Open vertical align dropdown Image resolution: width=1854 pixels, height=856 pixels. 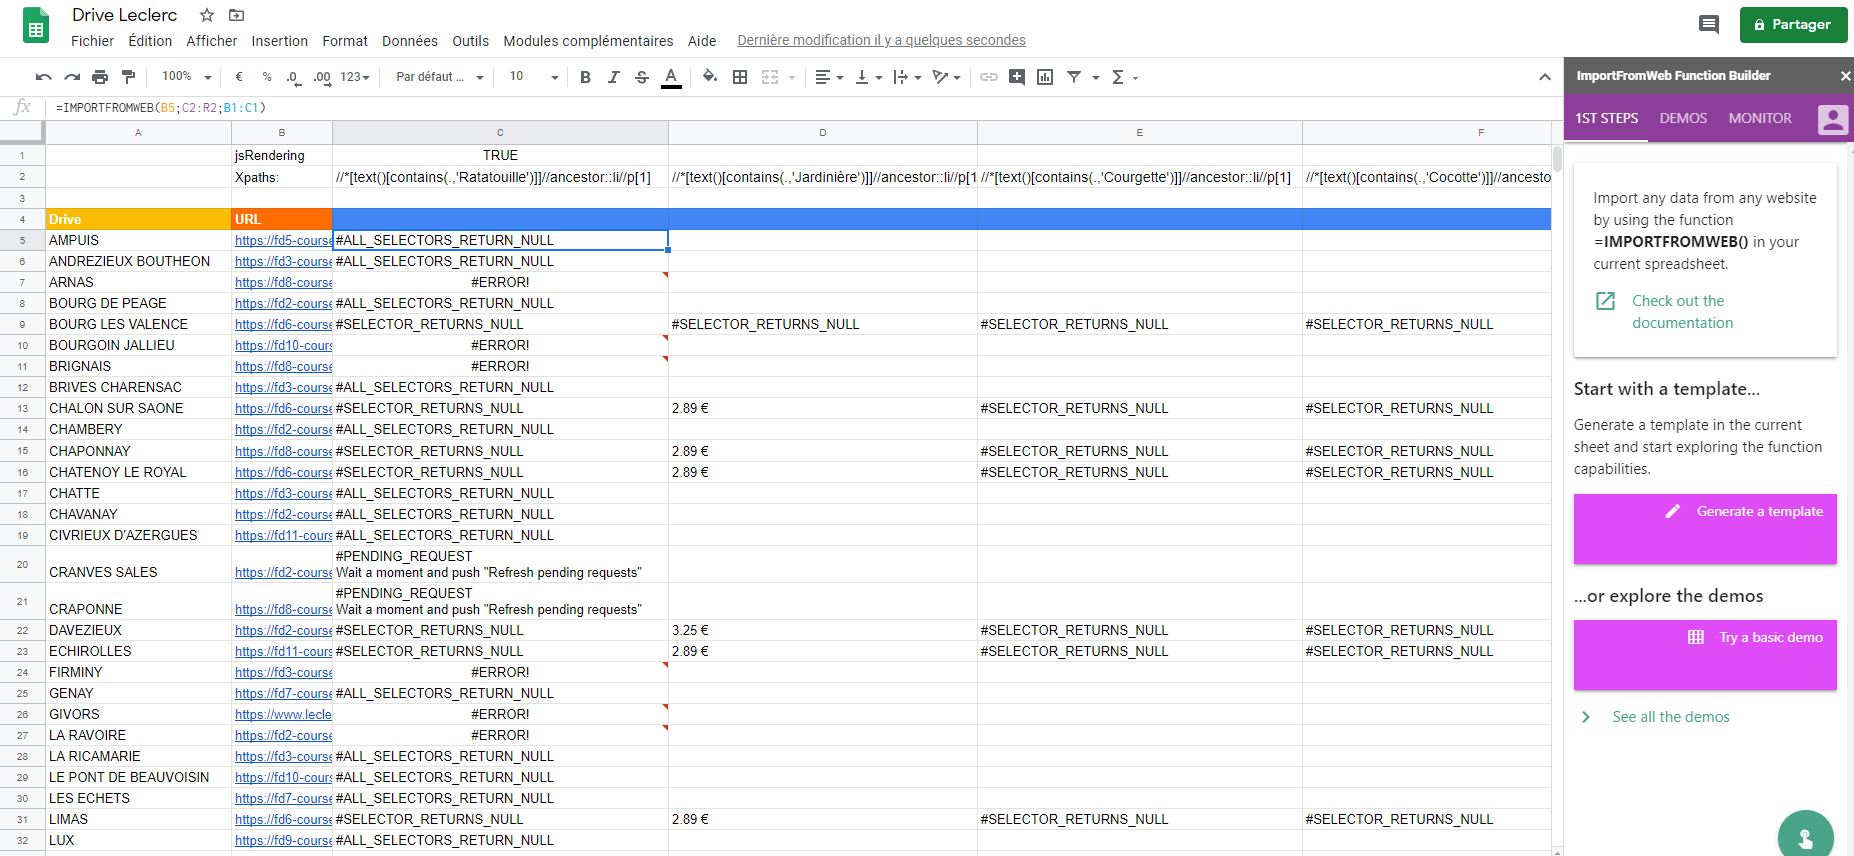868,77
